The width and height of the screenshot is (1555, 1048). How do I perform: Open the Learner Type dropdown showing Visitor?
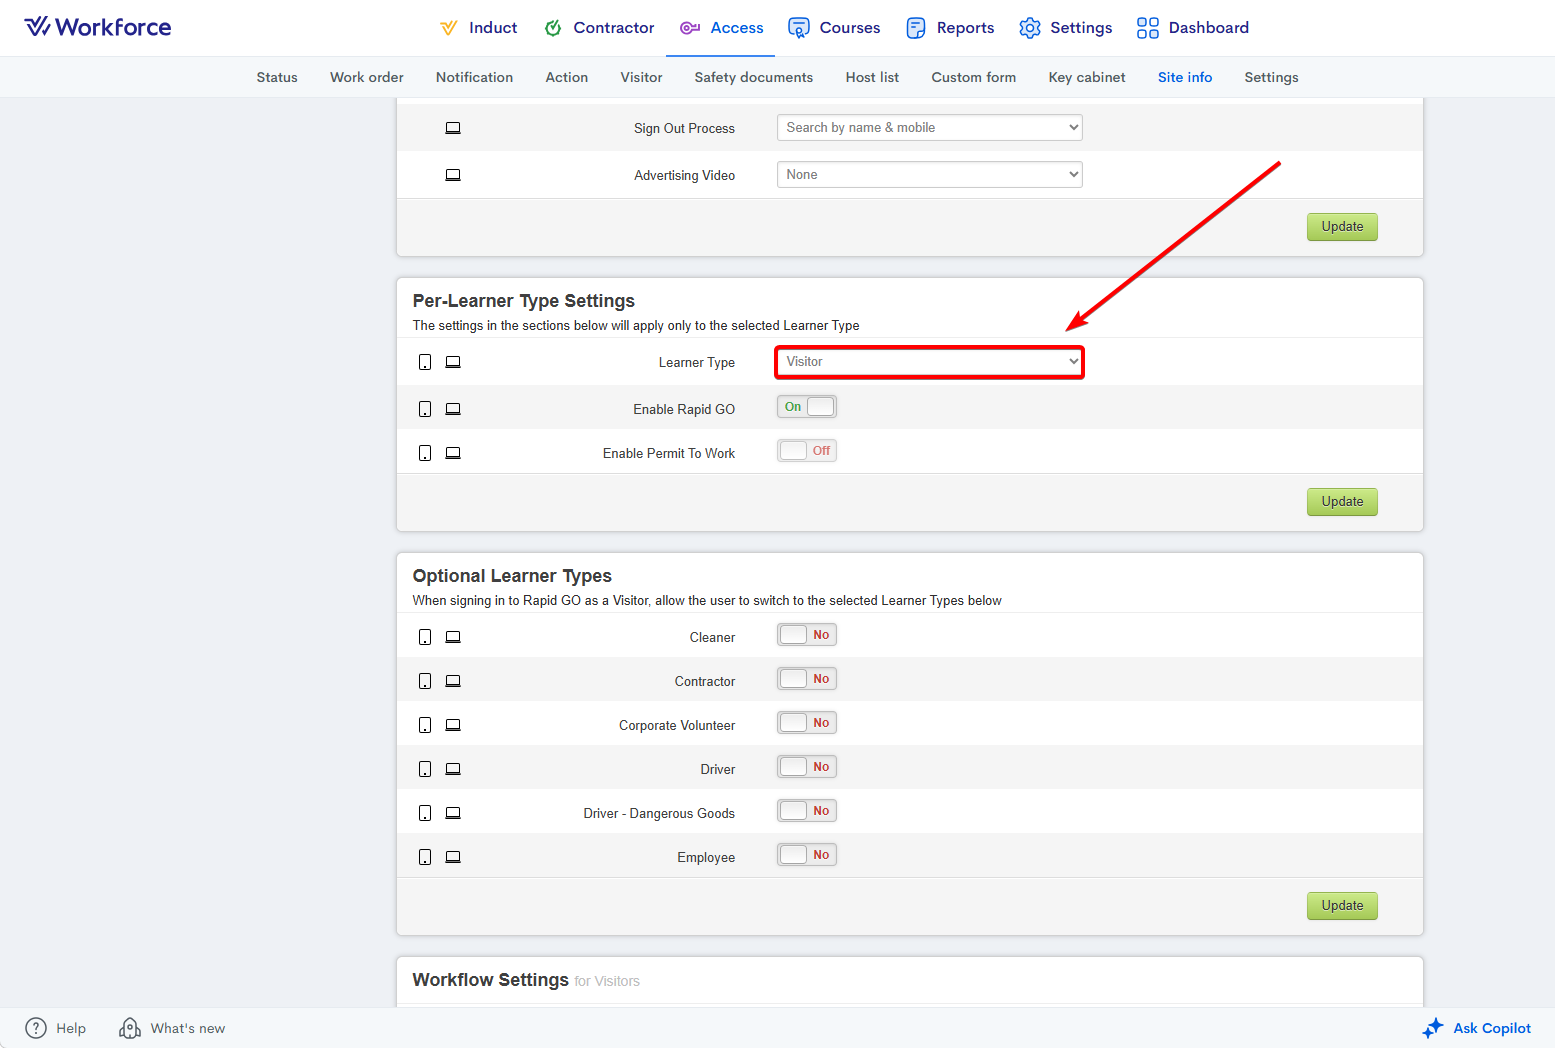coord(930,362)
